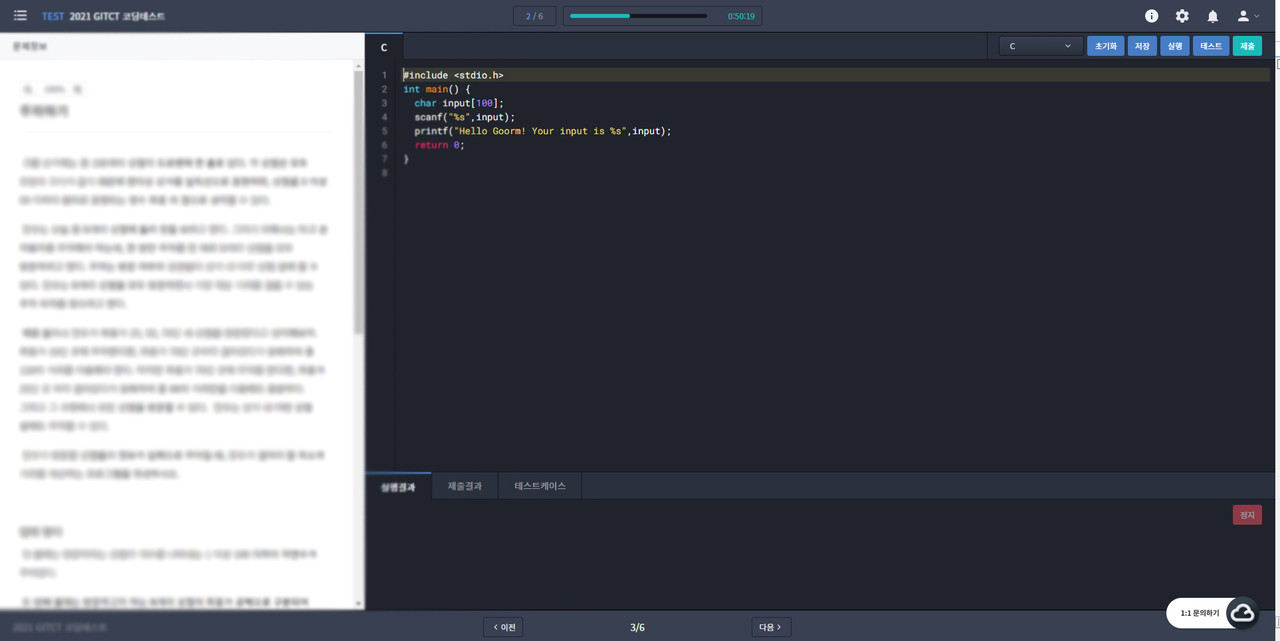This screenshot has width=1280, height=641.
Task: Stop execution with the red 정지 button
Action: (x=1246, y=515)
